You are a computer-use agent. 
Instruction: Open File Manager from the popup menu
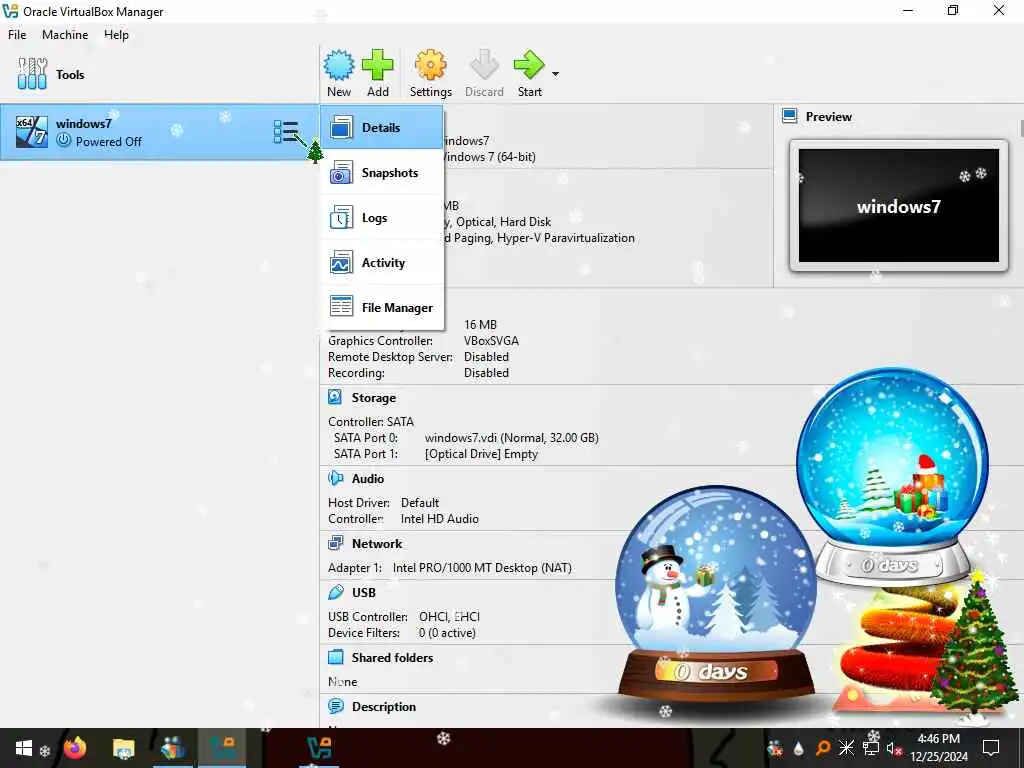coord(382,308)
